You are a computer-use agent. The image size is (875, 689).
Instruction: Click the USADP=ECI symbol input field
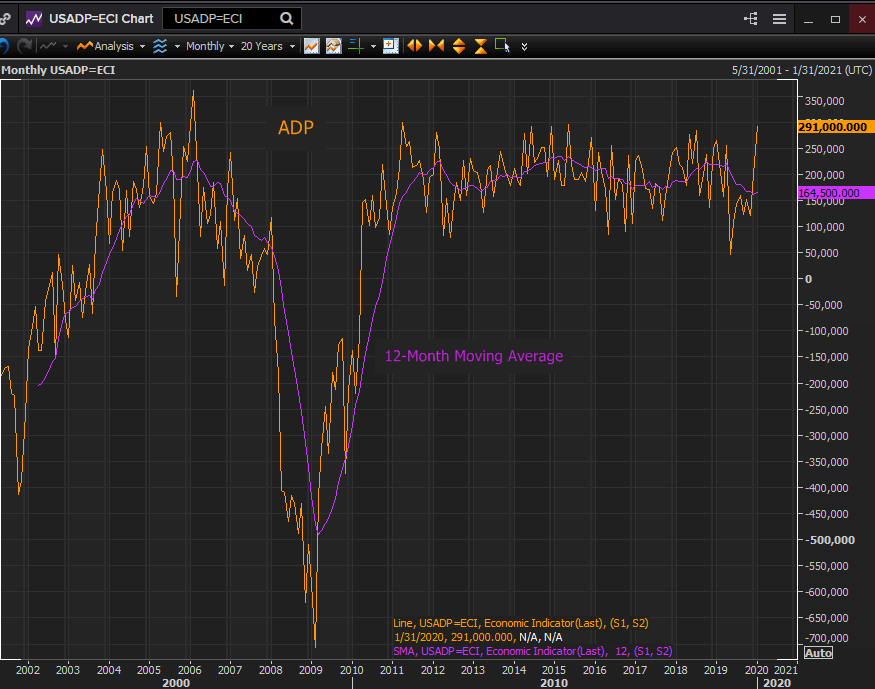tap(220, 18)
